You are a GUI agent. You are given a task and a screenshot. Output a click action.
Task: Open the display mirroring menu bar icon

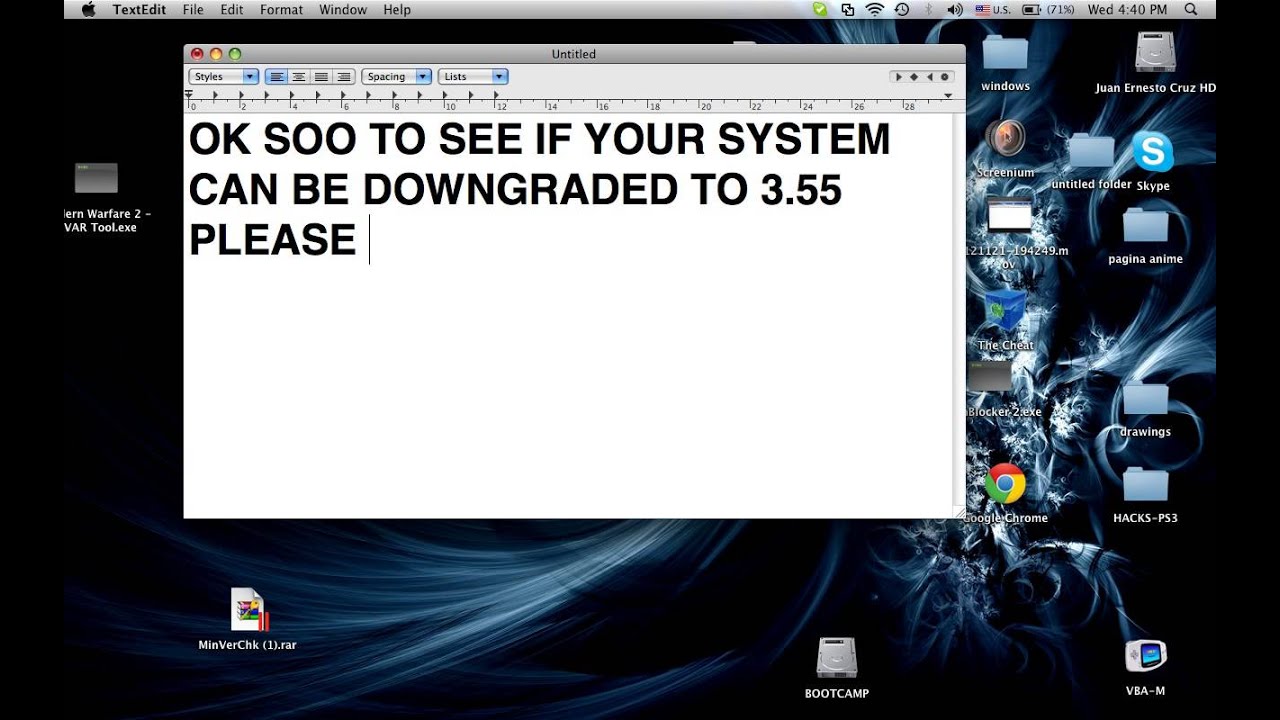point(848,10)
